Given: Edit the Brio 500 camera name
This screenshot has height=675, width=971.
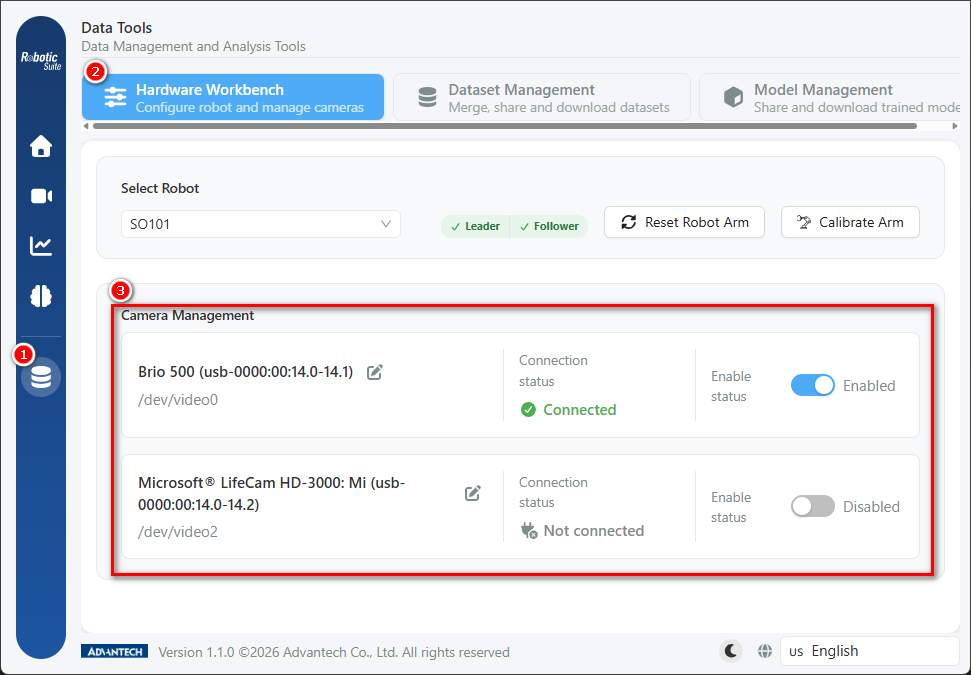Looking at the screenshot, I should coord(375,372).
